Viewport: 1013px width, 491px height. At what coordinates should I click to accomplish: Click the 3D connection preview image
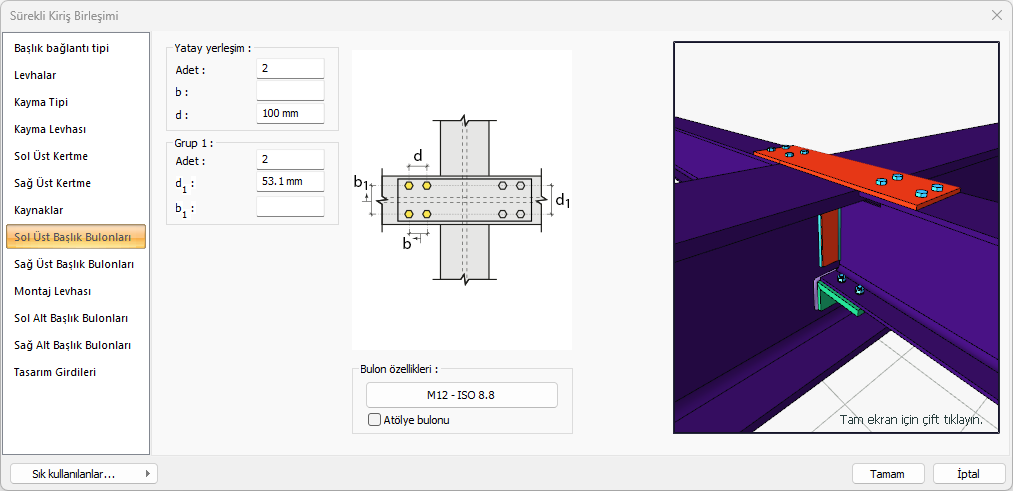(x=836, y=237)
